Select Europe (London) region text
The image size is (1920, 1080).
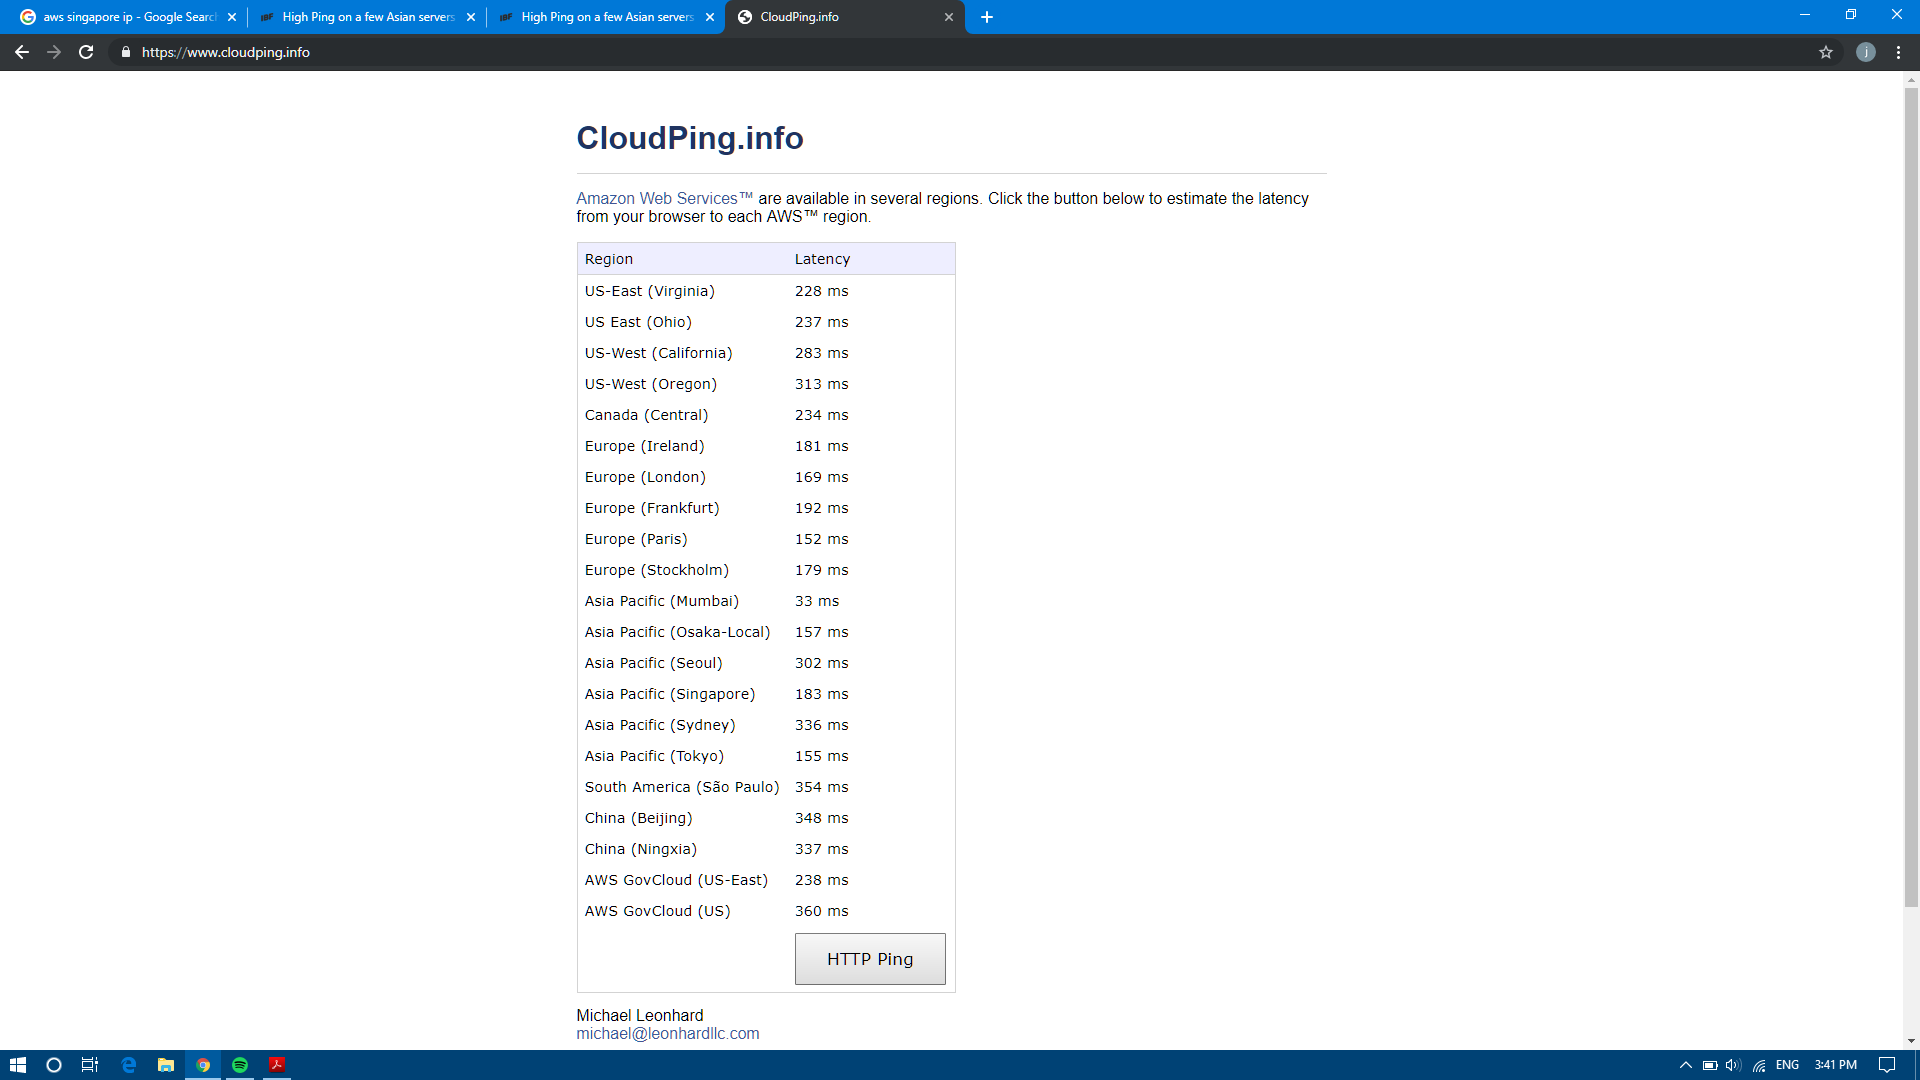(x=646, y=477)
